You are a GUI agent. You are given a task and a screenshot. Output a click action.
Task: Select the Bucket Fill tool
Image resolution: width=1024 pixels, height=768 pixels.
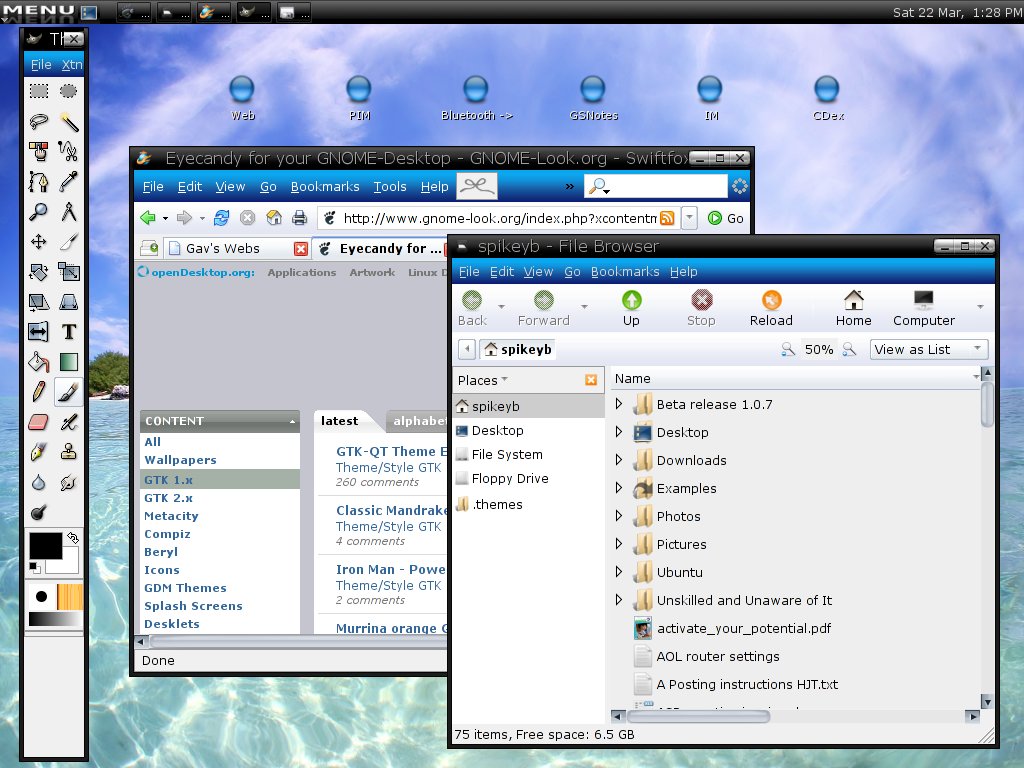[39, 362]
